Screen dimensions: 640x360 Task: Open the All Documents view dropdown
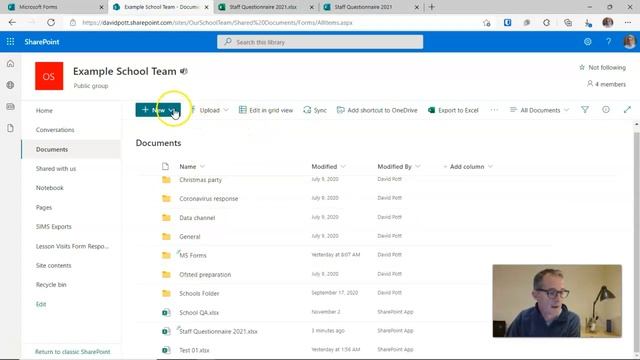click(x=540, y=110)
